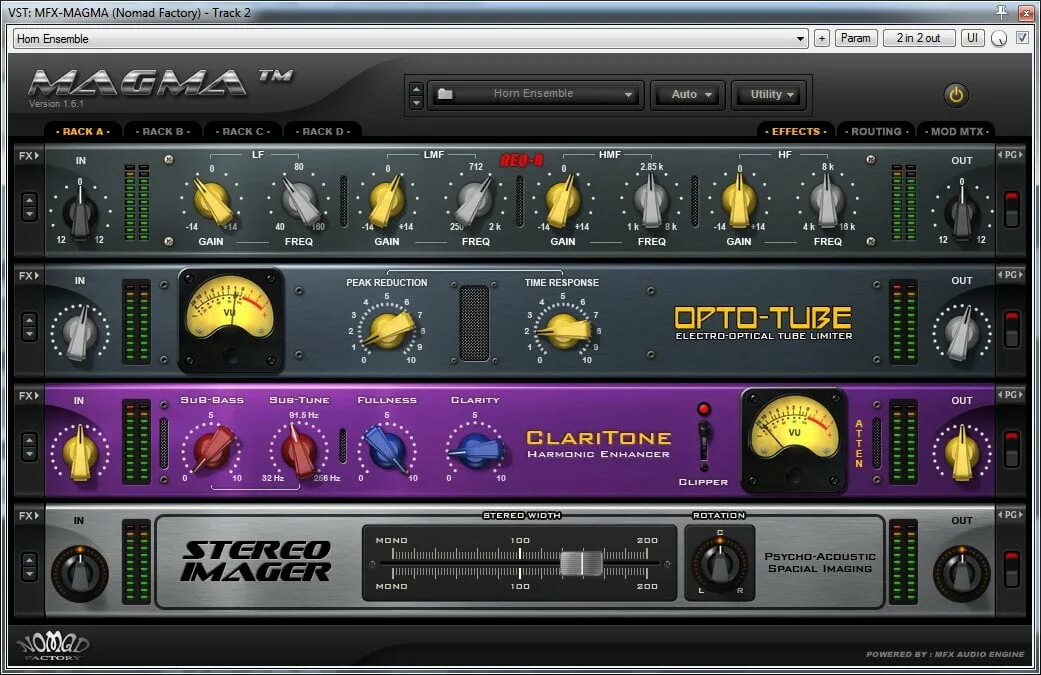Click the Nomad Factory logo
Viewport: 1041px width, 675px height.
[x=53, y=646]
